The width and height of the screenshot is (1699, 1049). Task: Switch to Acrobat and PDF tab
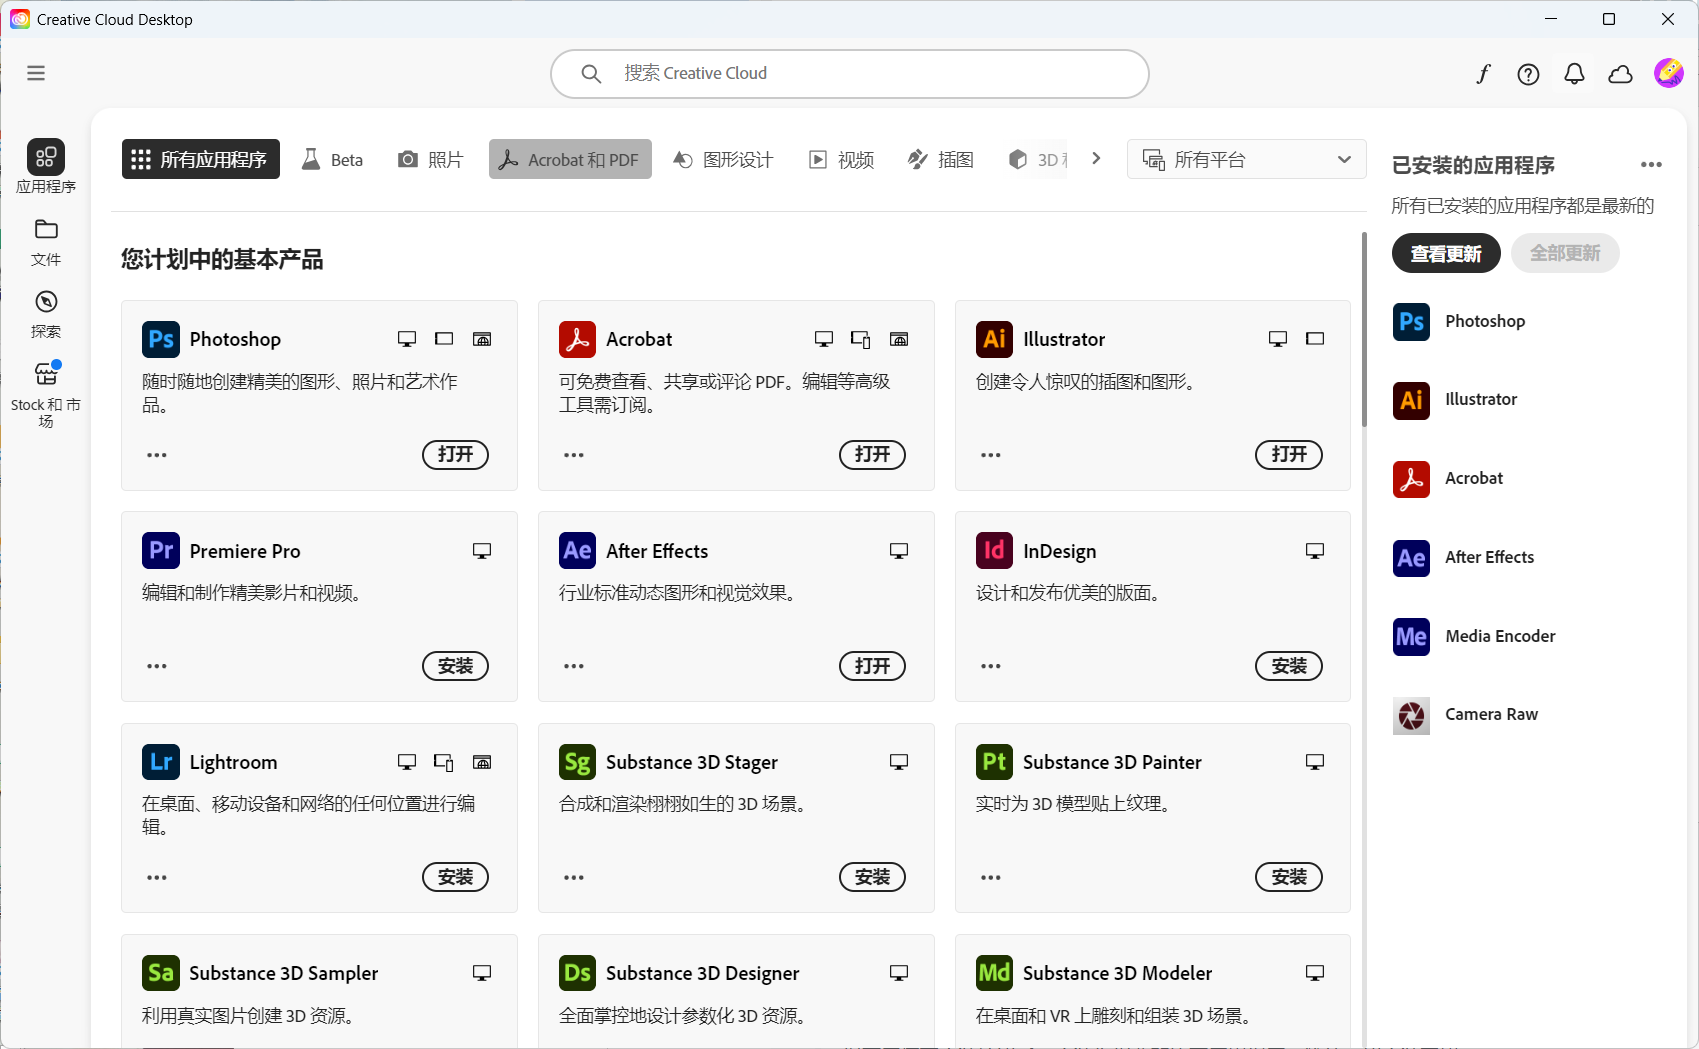click(570, 159)
